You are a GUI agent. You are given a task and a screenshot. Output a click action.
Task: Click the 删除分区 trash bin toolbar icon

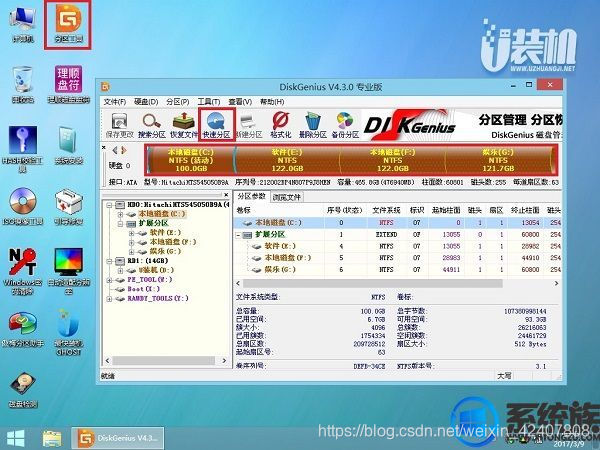click(313, 125)
